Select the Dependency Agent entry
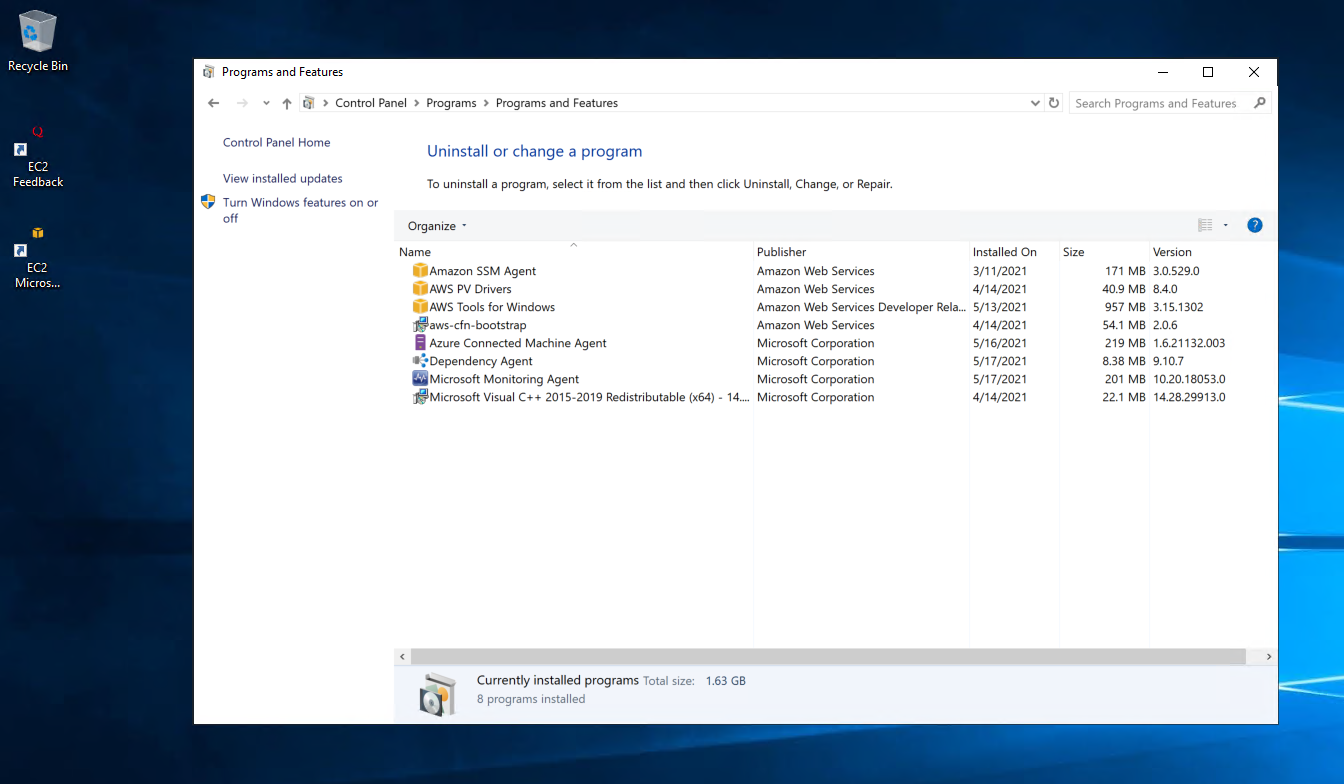Viewport: 1344px width, 784px height. (x=481, y=361)
